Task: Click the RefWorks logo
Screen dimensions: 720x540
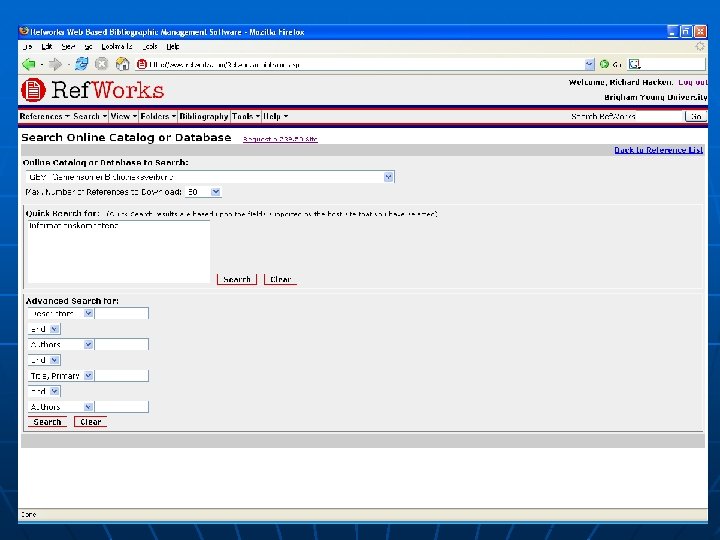Action: pos(93,90)
